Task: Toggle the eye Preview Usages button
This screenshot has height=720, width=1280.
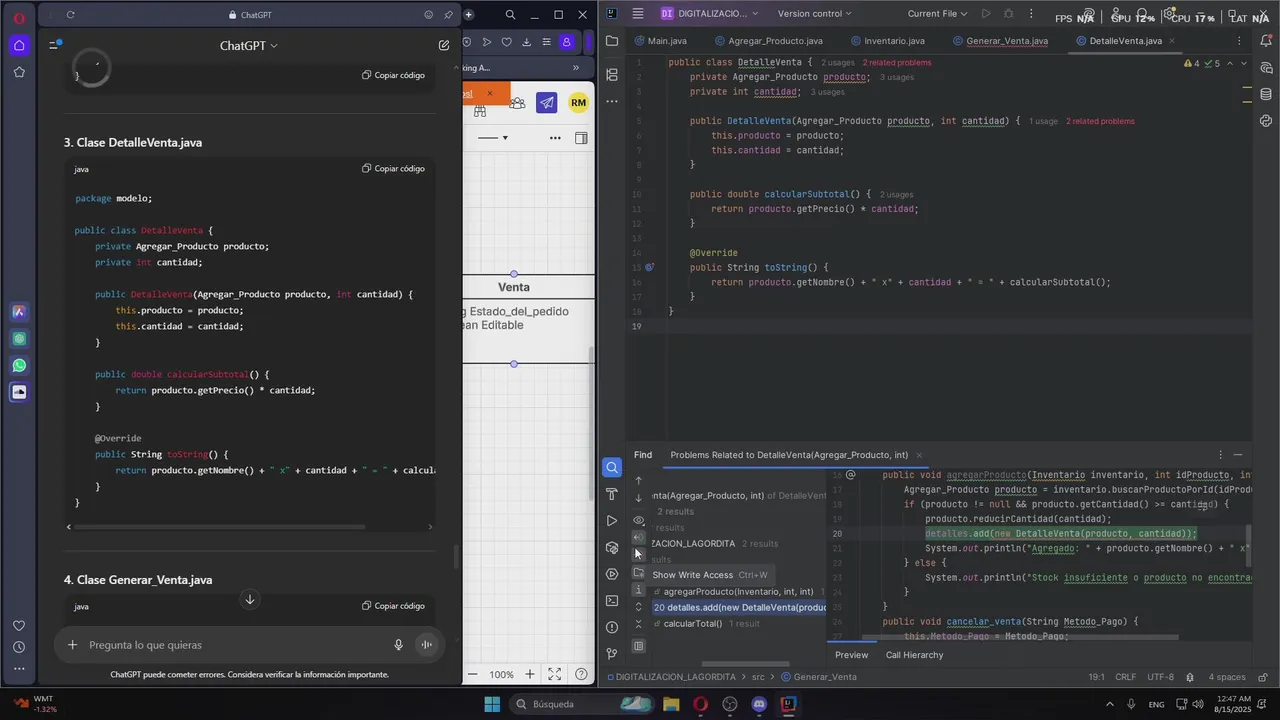Action: (639, 520)
